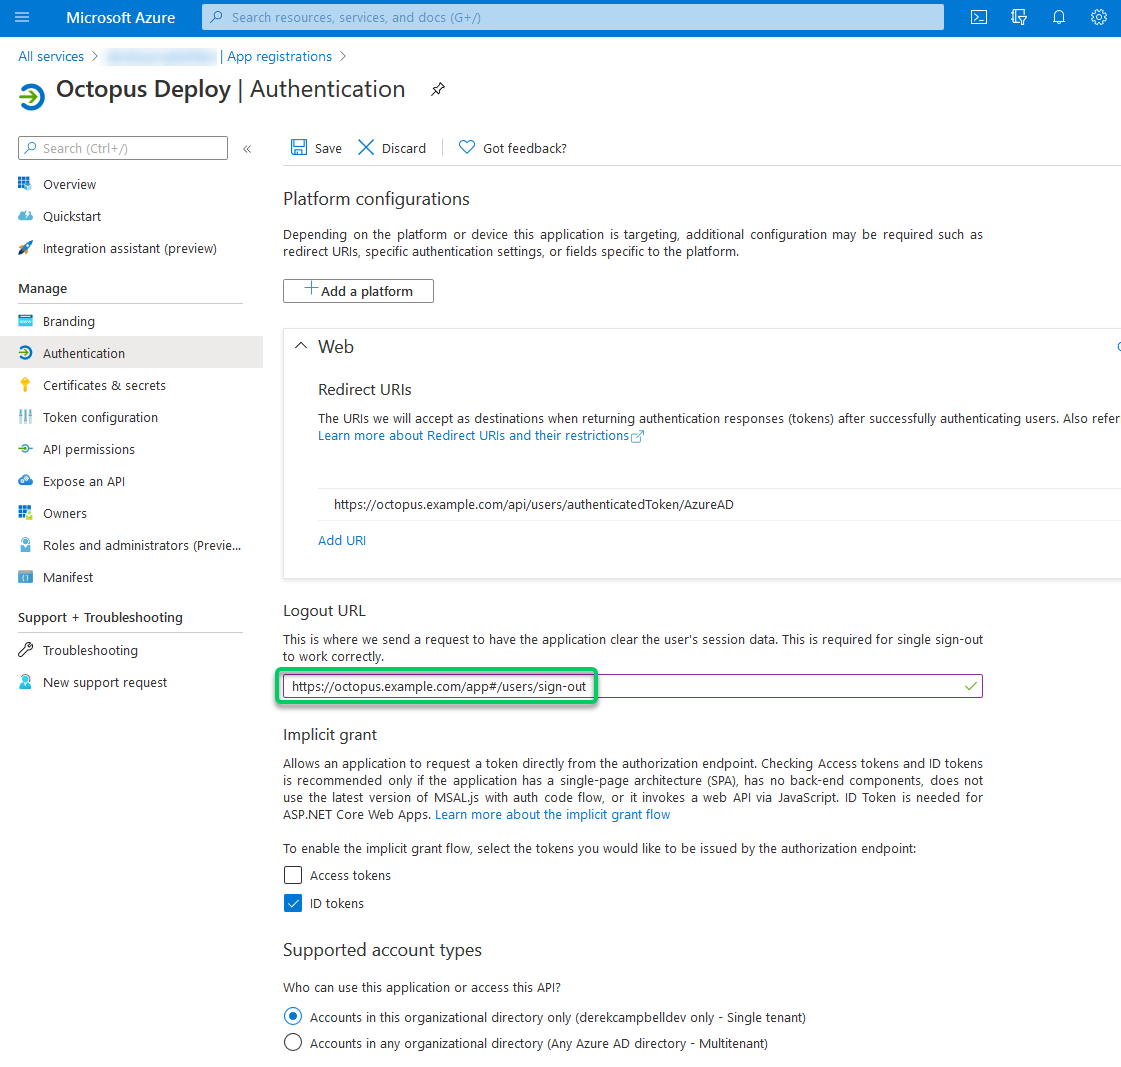The image size is (1121, 1067).
Task: Disable the ID tokens checkbox
Action: pyautogui.click(x=292, y=902)
